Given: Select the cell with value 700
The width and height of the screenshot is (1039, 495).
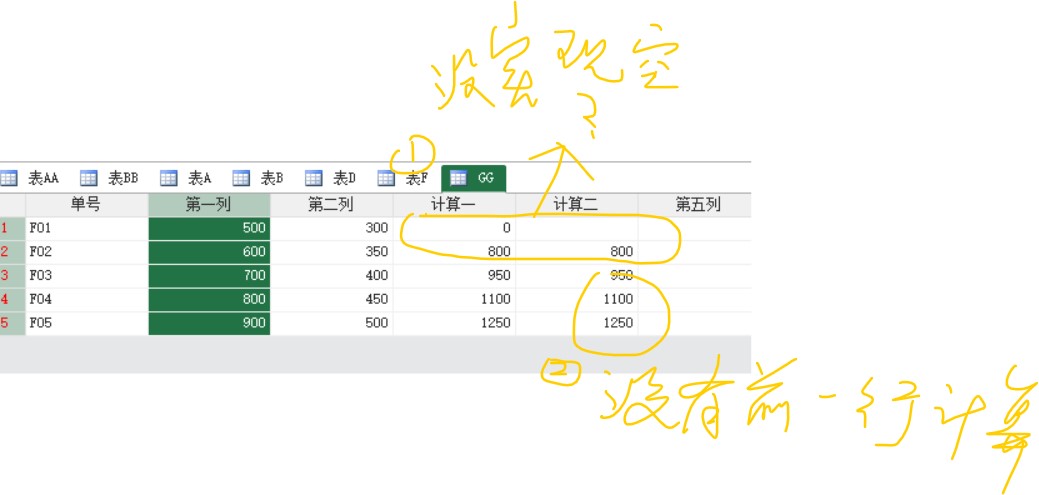Looking at the screenshot, I should click(x=209, y=276).
